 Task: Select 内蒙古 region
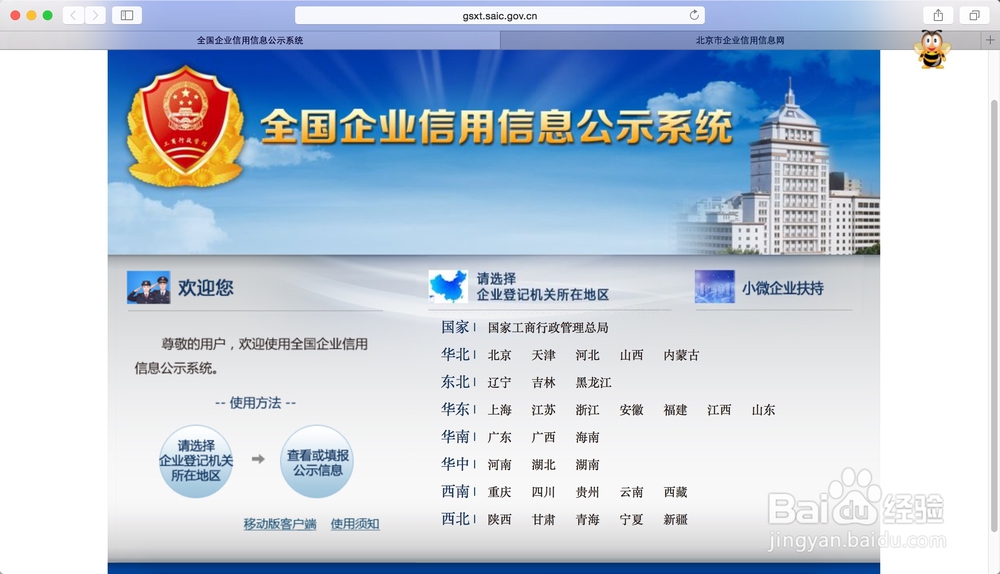tap(681, 355)
